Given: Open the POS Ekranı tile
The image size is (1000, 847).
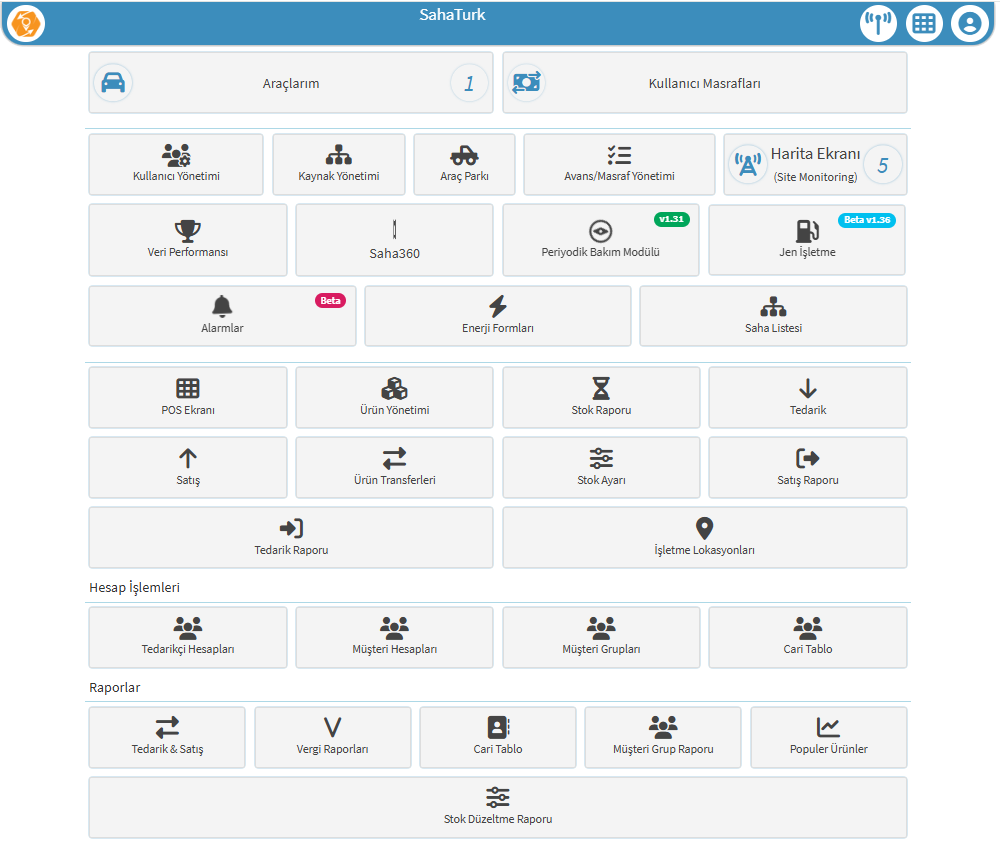Looking at the screenshot, I should coord(188,397).
